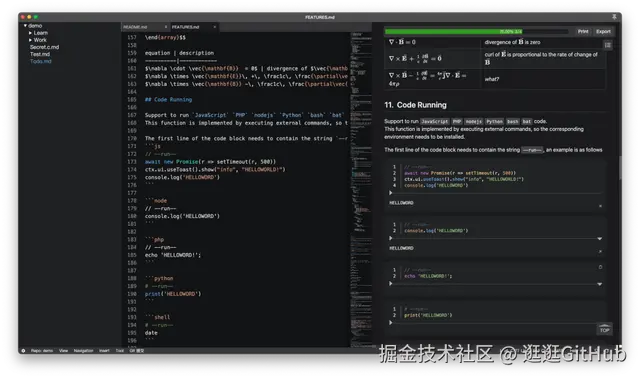This screenshot has width=640, height=378.
Task: Close the FEATURES.md tab
Action: click(215, 27)
